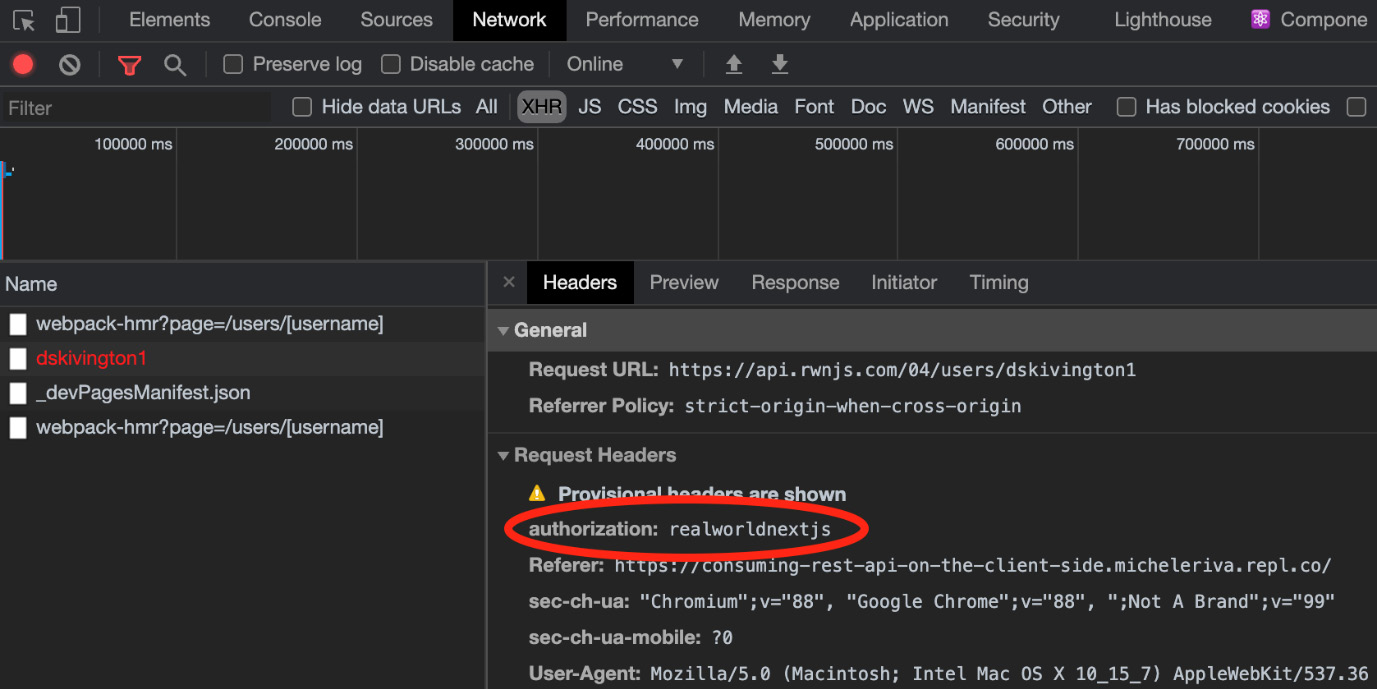Select the dskivington1 request

(x=91, y=358)
